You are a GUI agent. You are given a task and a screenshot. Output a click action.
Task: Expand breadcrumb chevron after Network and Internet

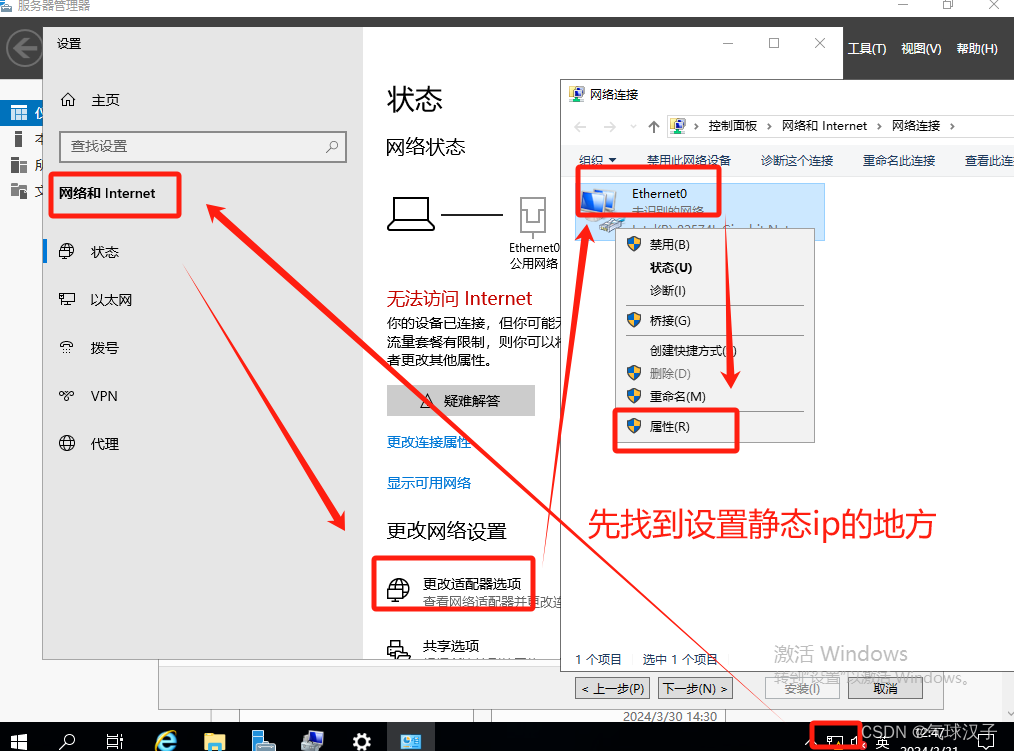pos(879,127)
